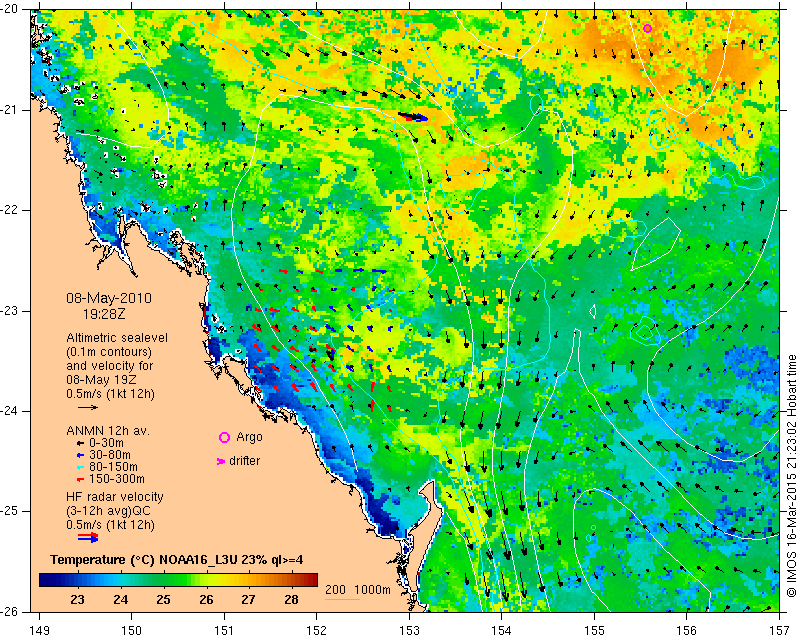Click the blue 30-80m arrow symbol
This screenshot has width=800, height=640.
coord(80,455)
